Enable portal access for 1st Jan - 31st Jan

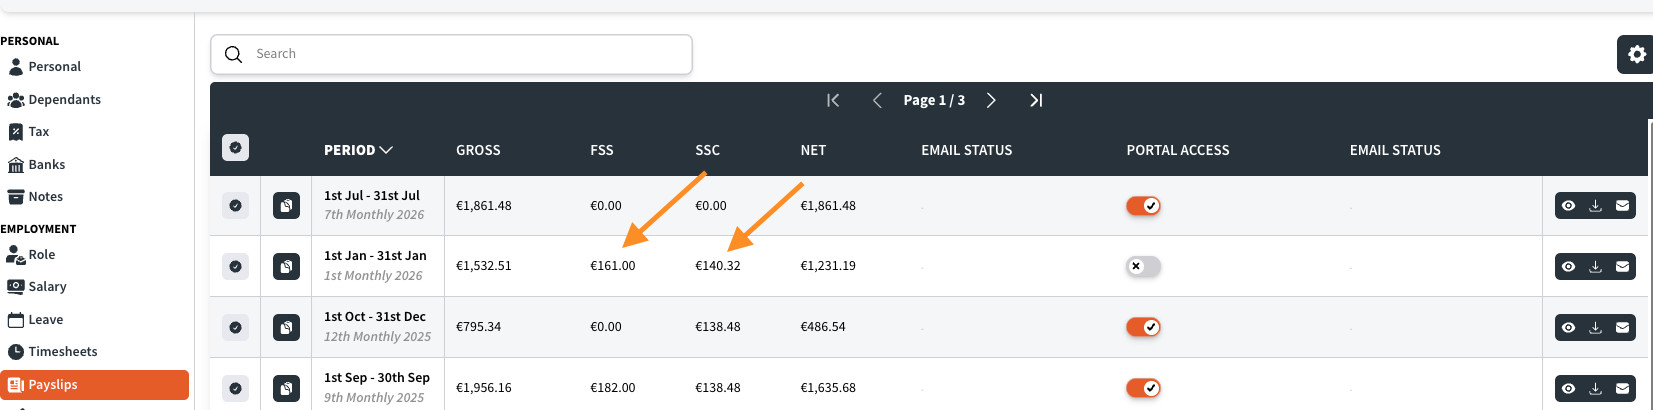(1143, 267)
